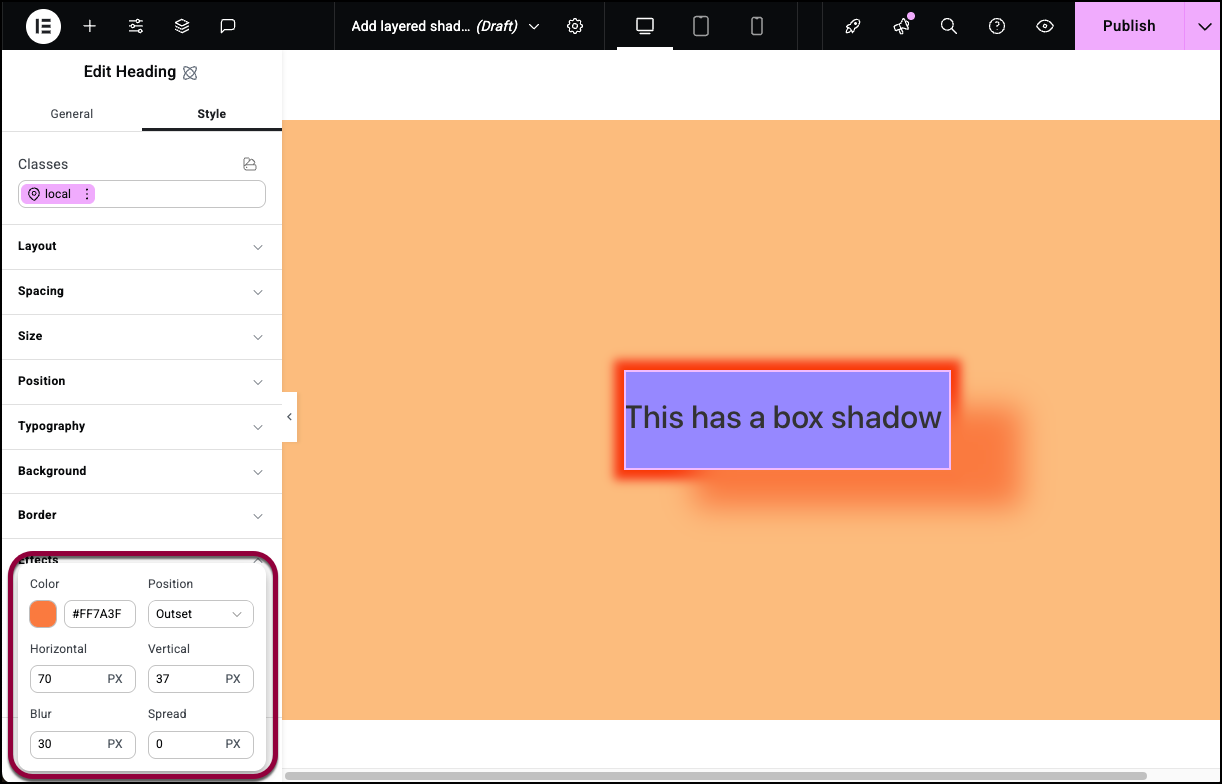This screenshot has height=784, width=1222.
Task: Open site settings sliders icon
Action: click(136, 26)
